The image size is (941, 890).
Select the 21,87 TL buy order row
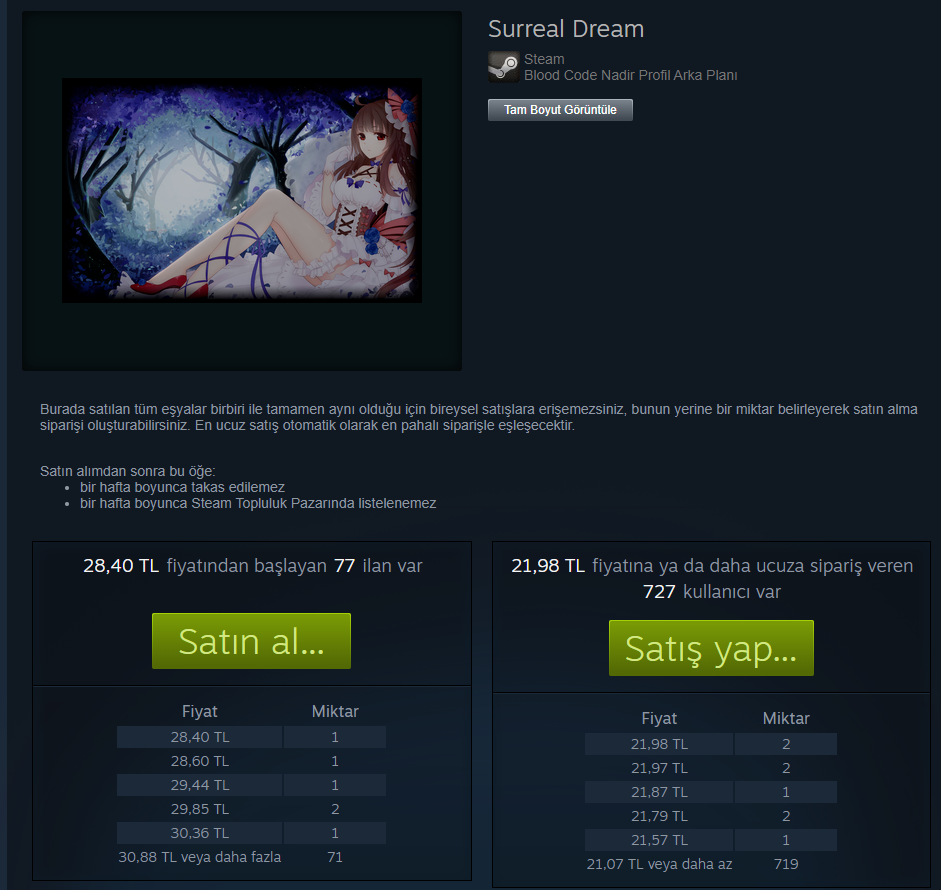[711, 792]
